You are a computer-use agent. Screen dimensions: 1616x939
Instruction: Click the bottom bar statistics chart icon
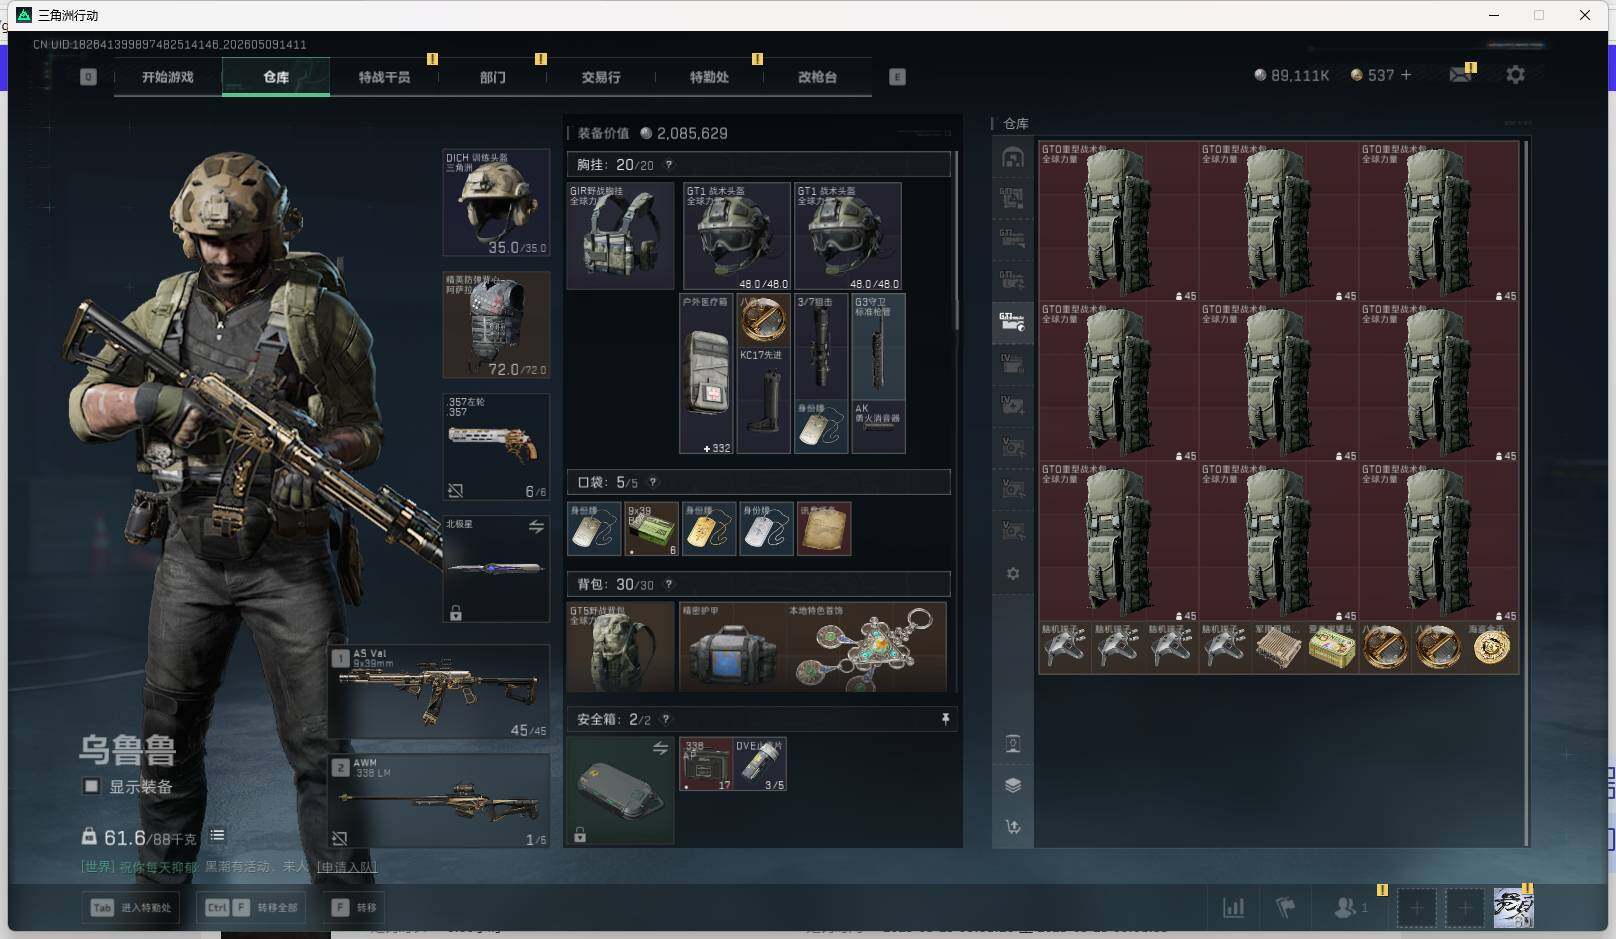(x=1234, y=908)
